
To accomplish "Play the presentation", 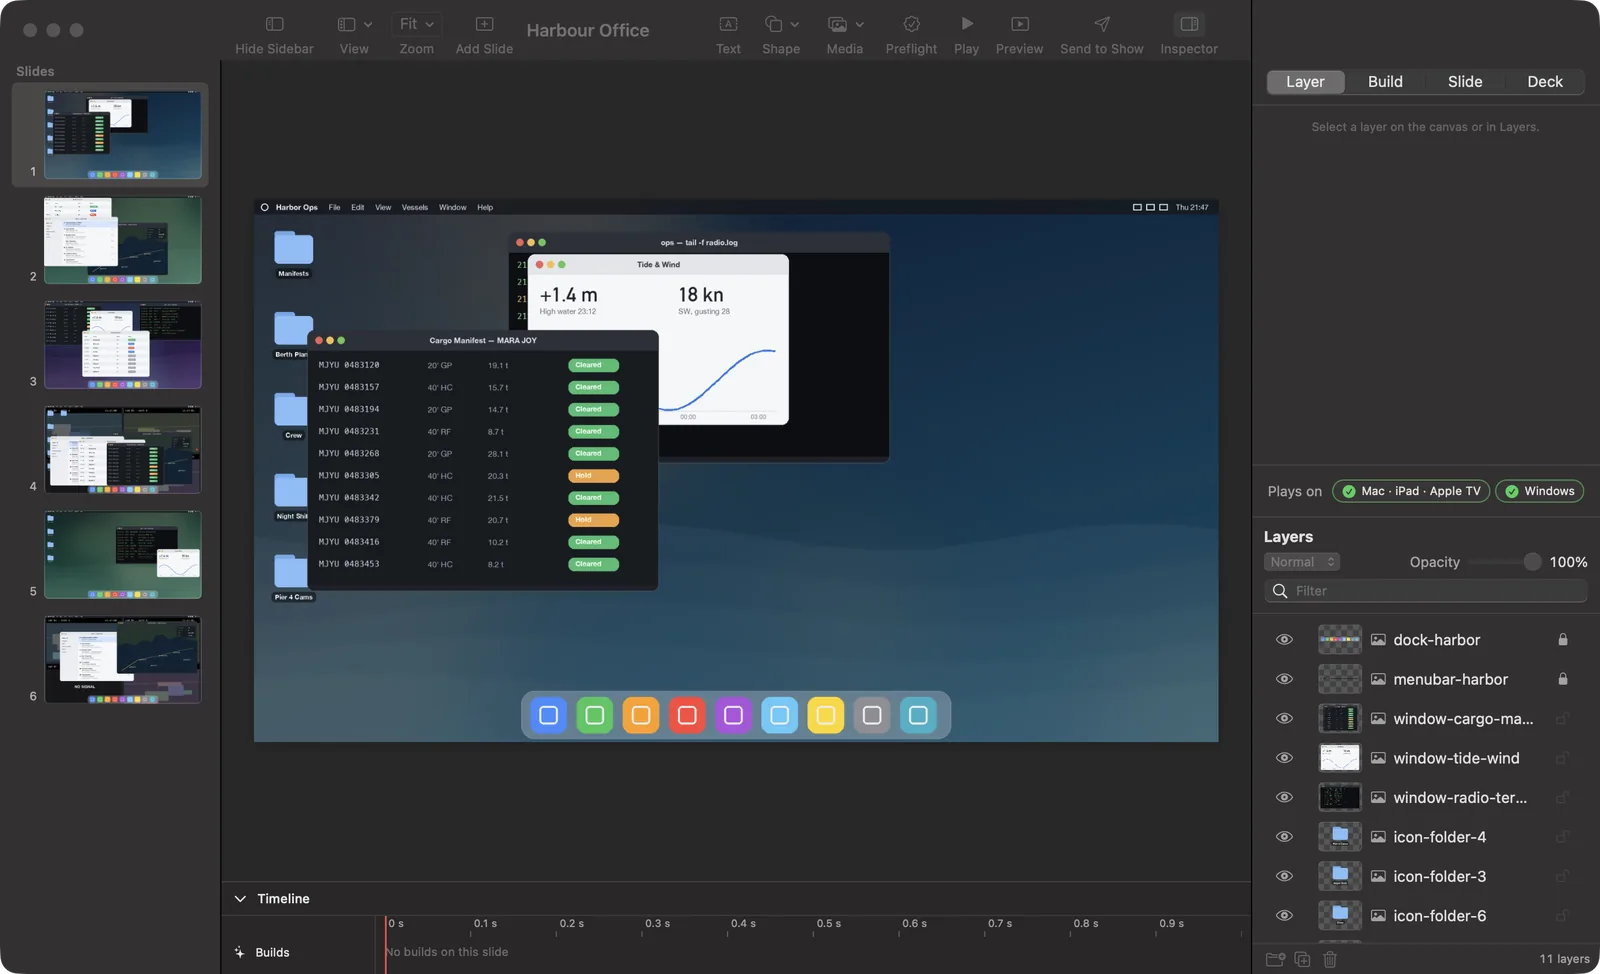I will [x=966, y=24].
